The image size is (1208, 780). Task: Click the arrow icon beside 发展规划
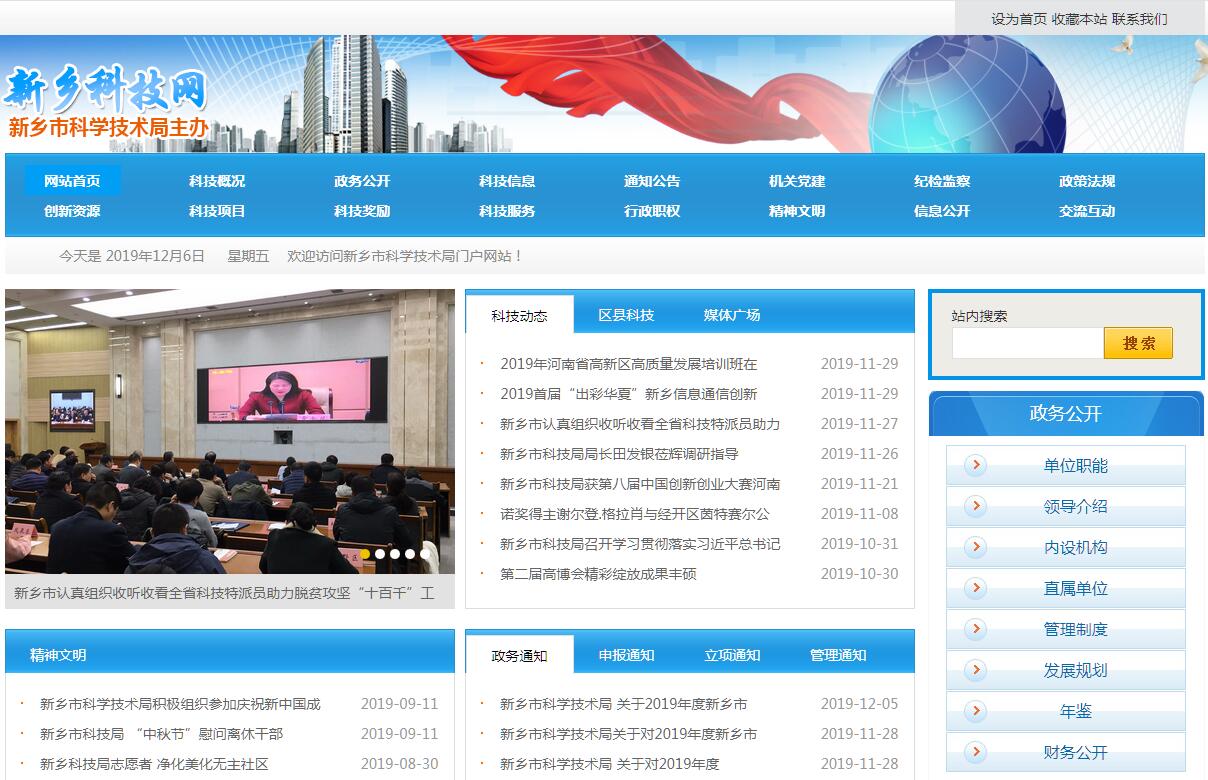pyautogui.click(x=976, y=670)
